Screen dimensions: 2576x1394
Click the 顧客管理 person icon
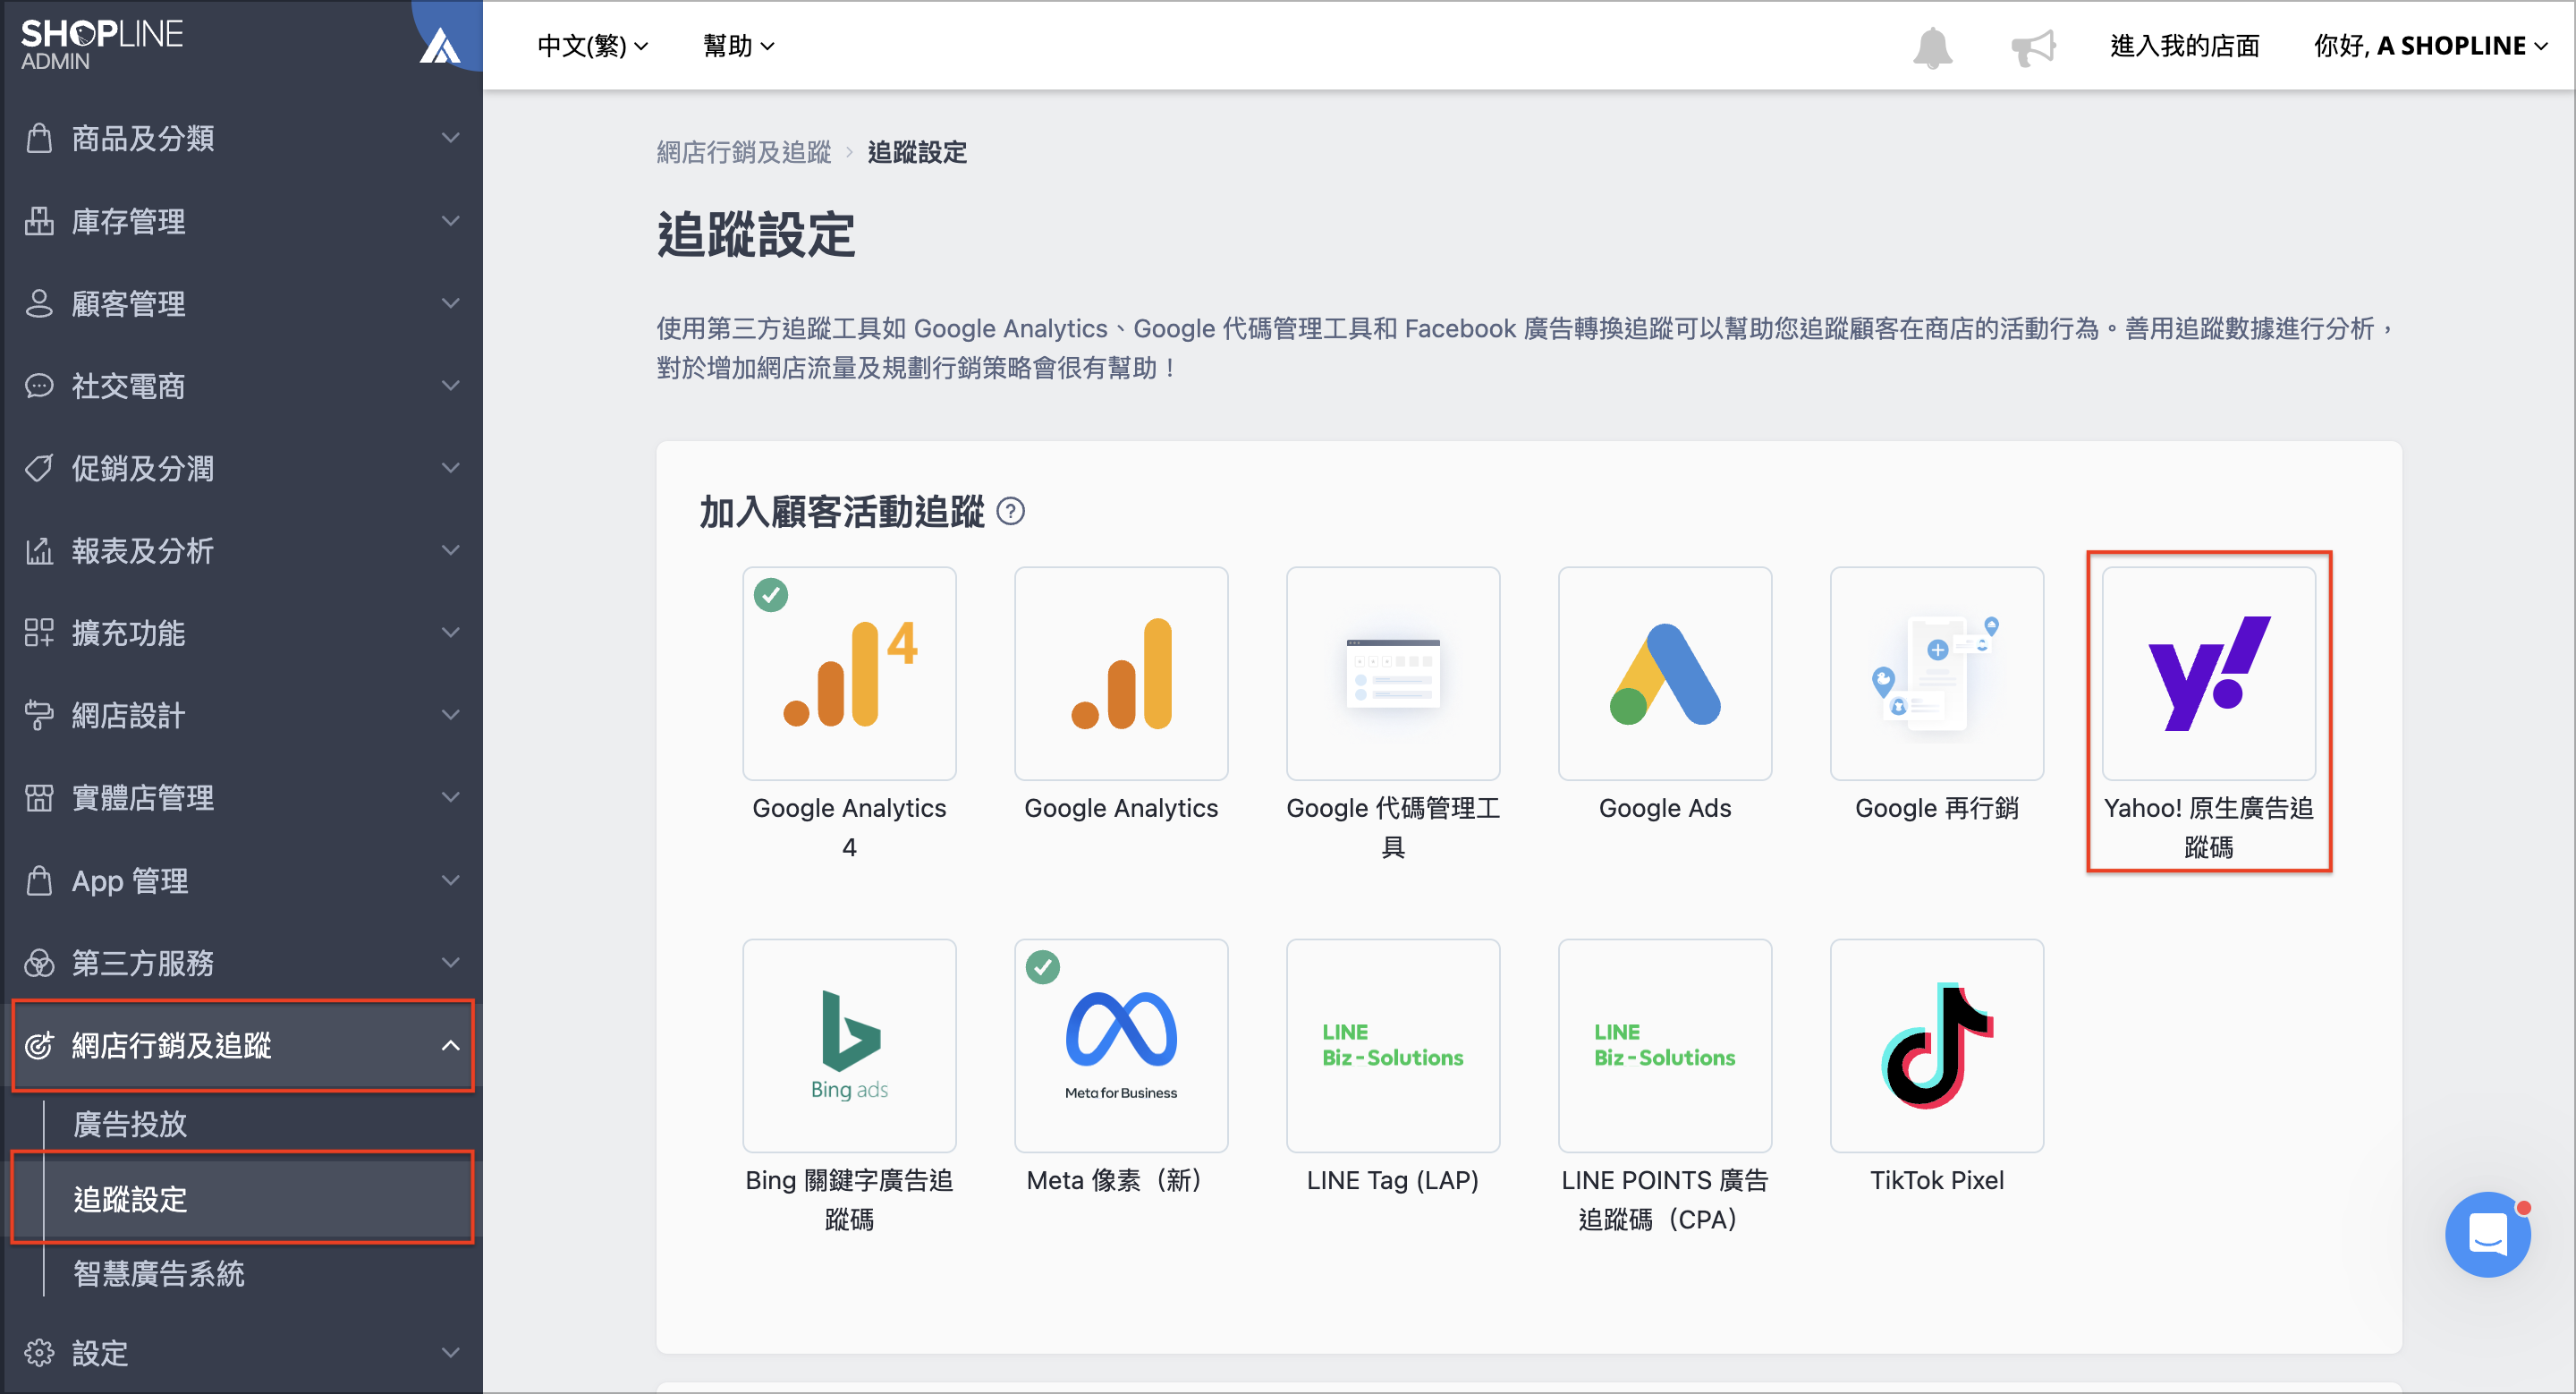point(39,303)
